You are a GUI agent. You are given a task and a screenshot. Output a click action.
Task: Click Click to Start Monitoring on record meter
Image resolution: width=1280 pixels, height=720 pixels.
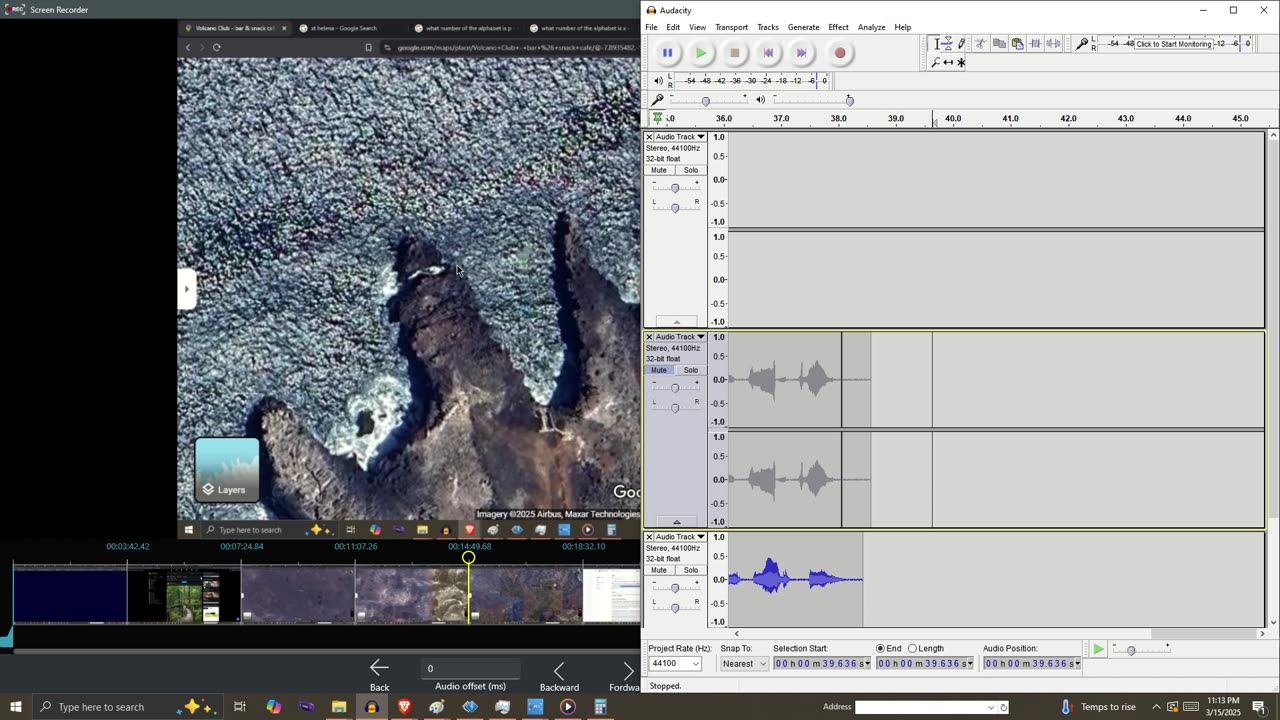pyautogui.click(x=1173, y=44)
